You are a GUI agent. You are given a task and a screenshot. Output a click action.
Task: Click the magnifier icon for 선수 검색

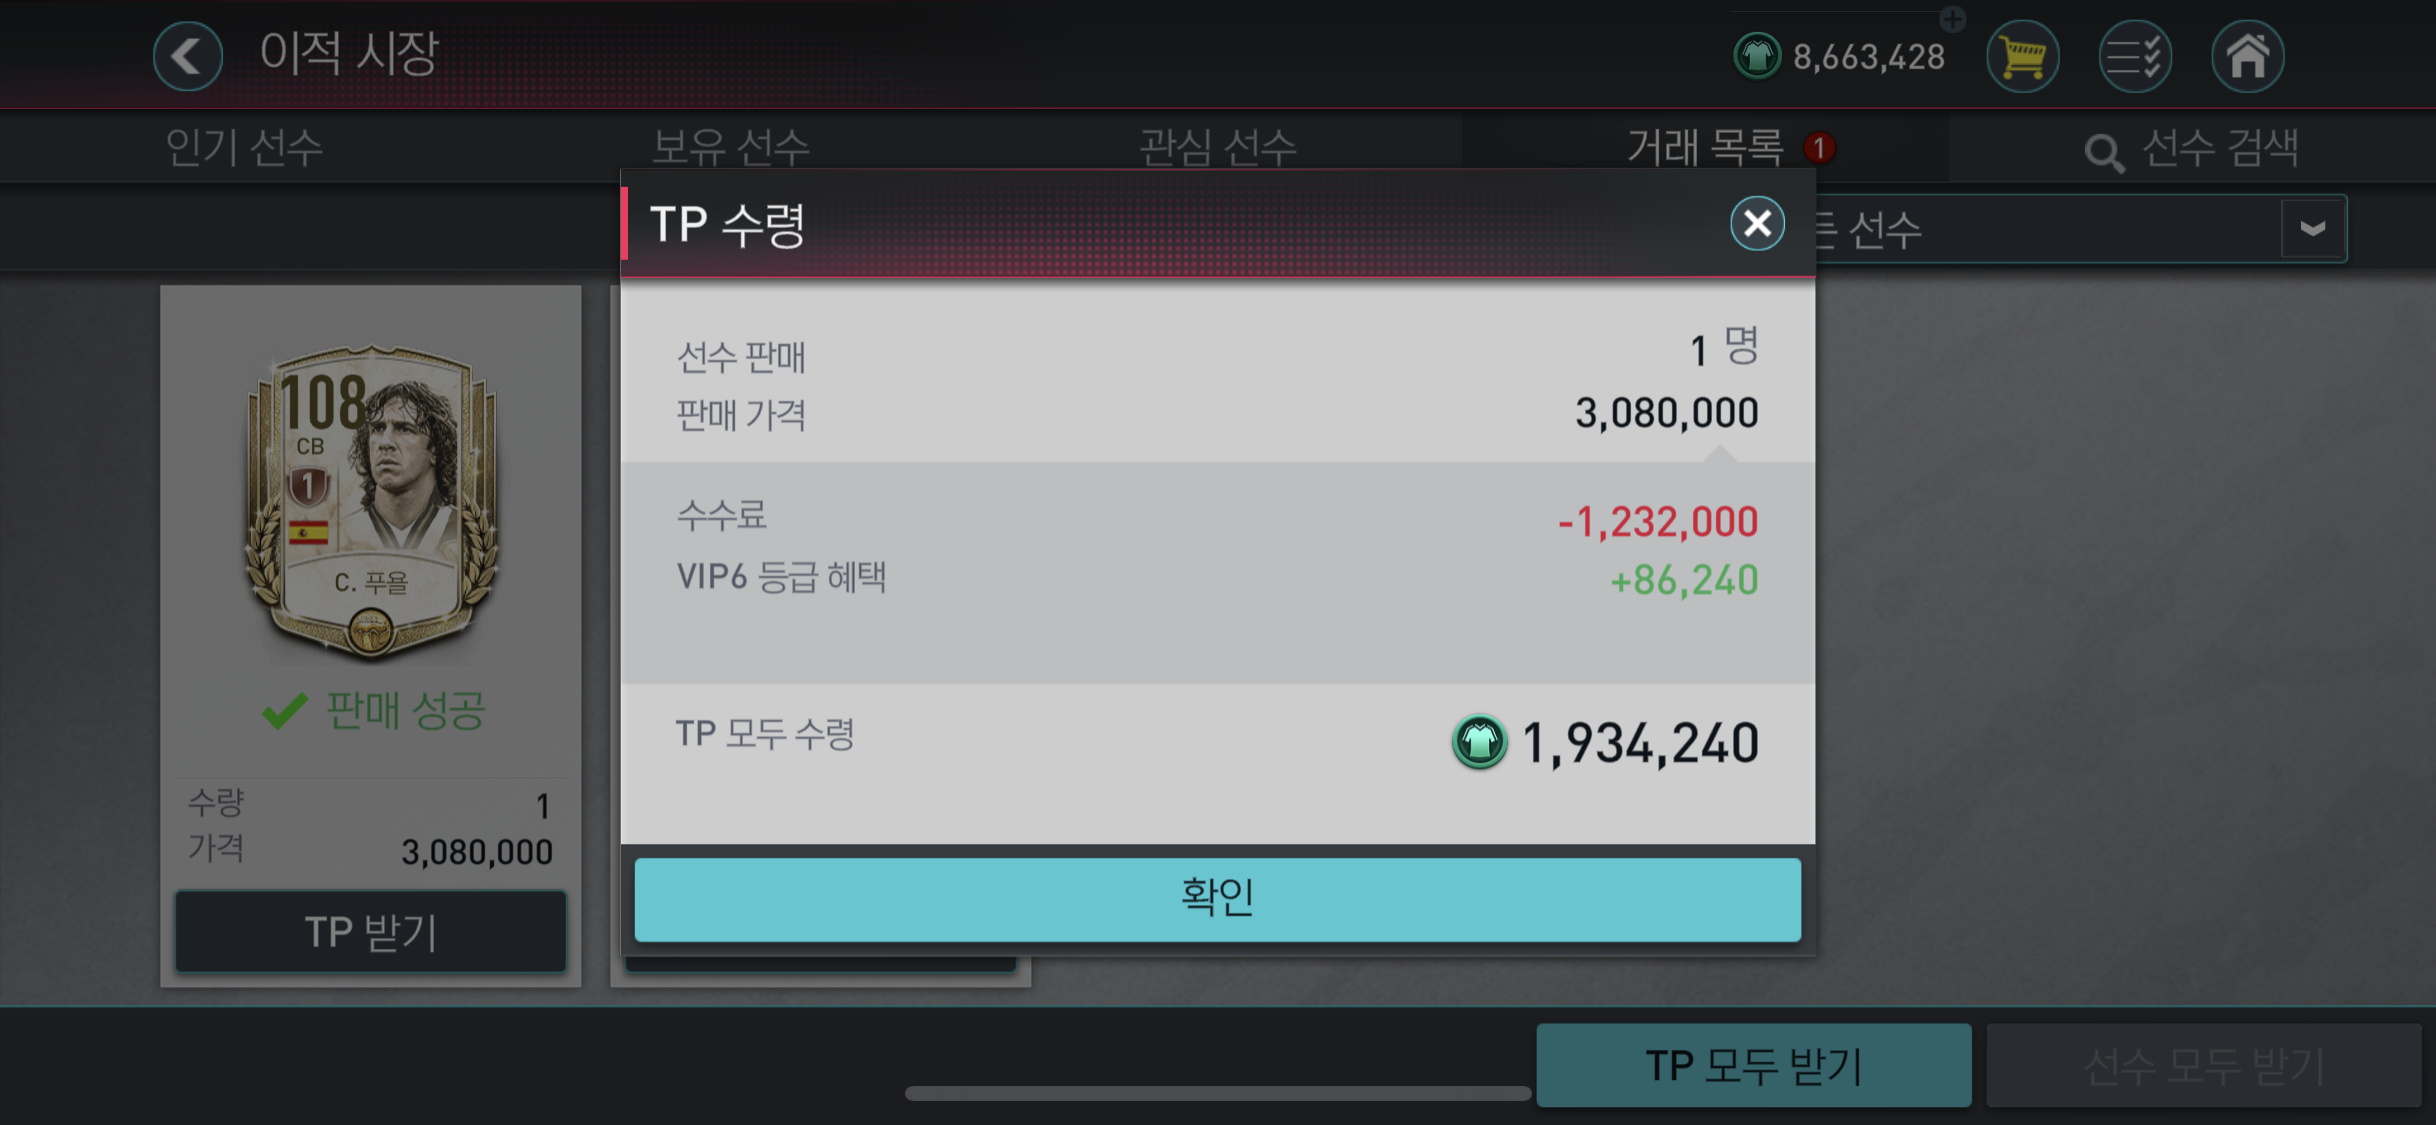(x=2104, y=153)
